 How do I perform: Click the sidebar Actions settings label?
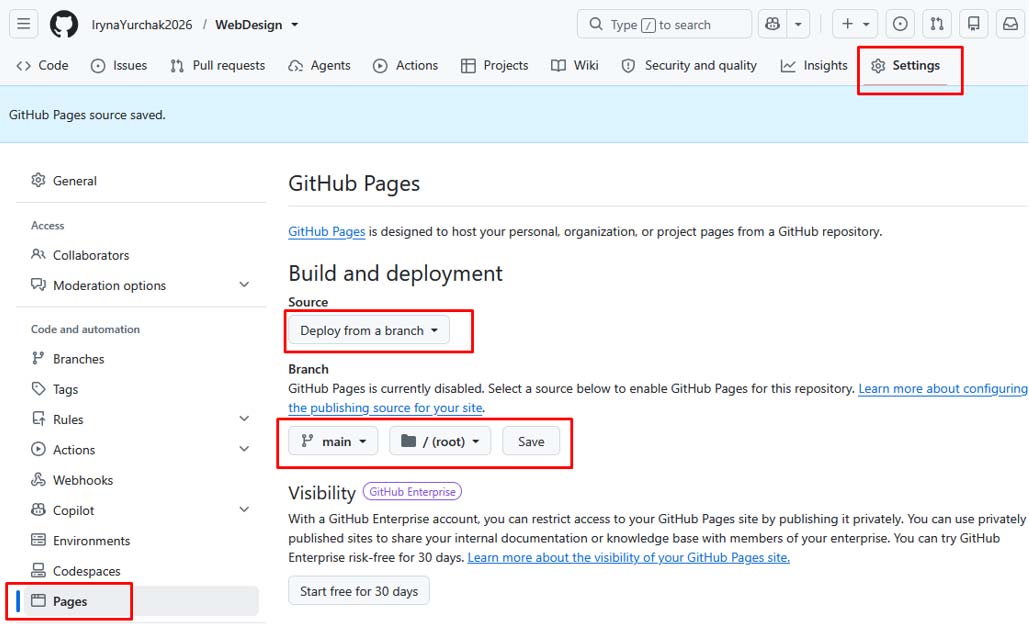(x=74, y=449)
